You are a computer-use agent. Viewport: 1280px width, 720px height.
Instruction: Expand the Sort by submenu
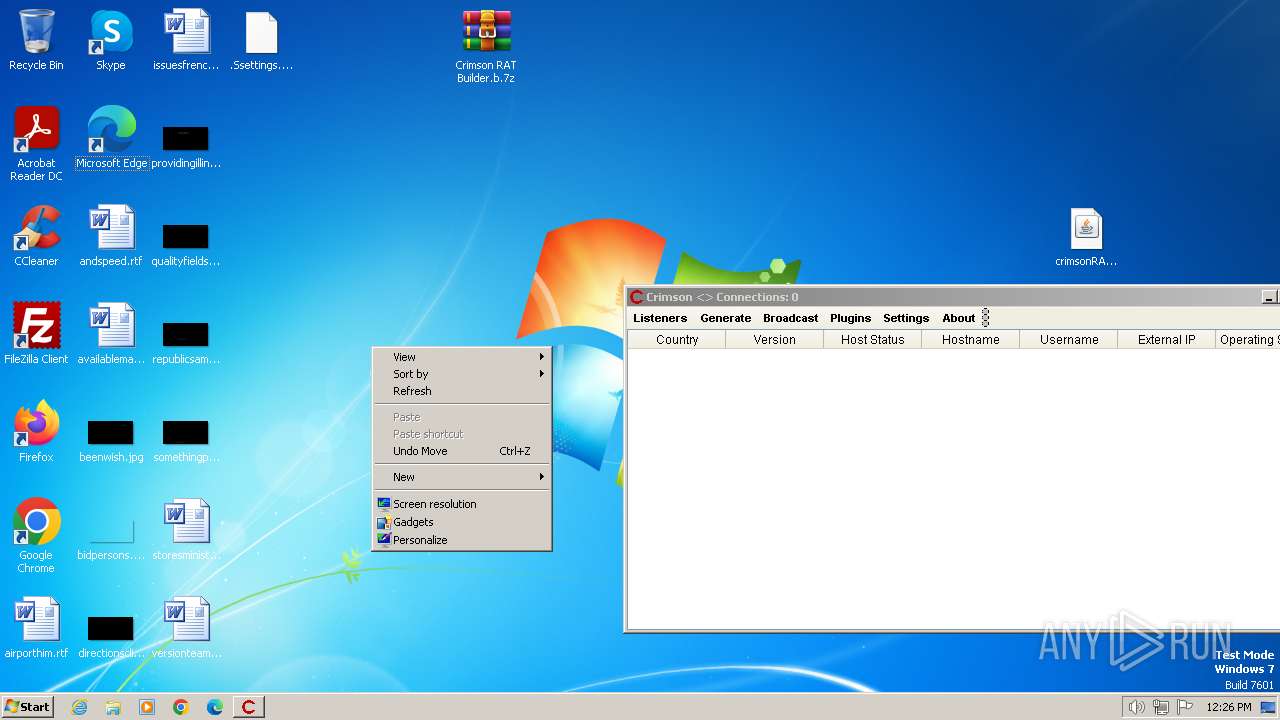point(461,374)
